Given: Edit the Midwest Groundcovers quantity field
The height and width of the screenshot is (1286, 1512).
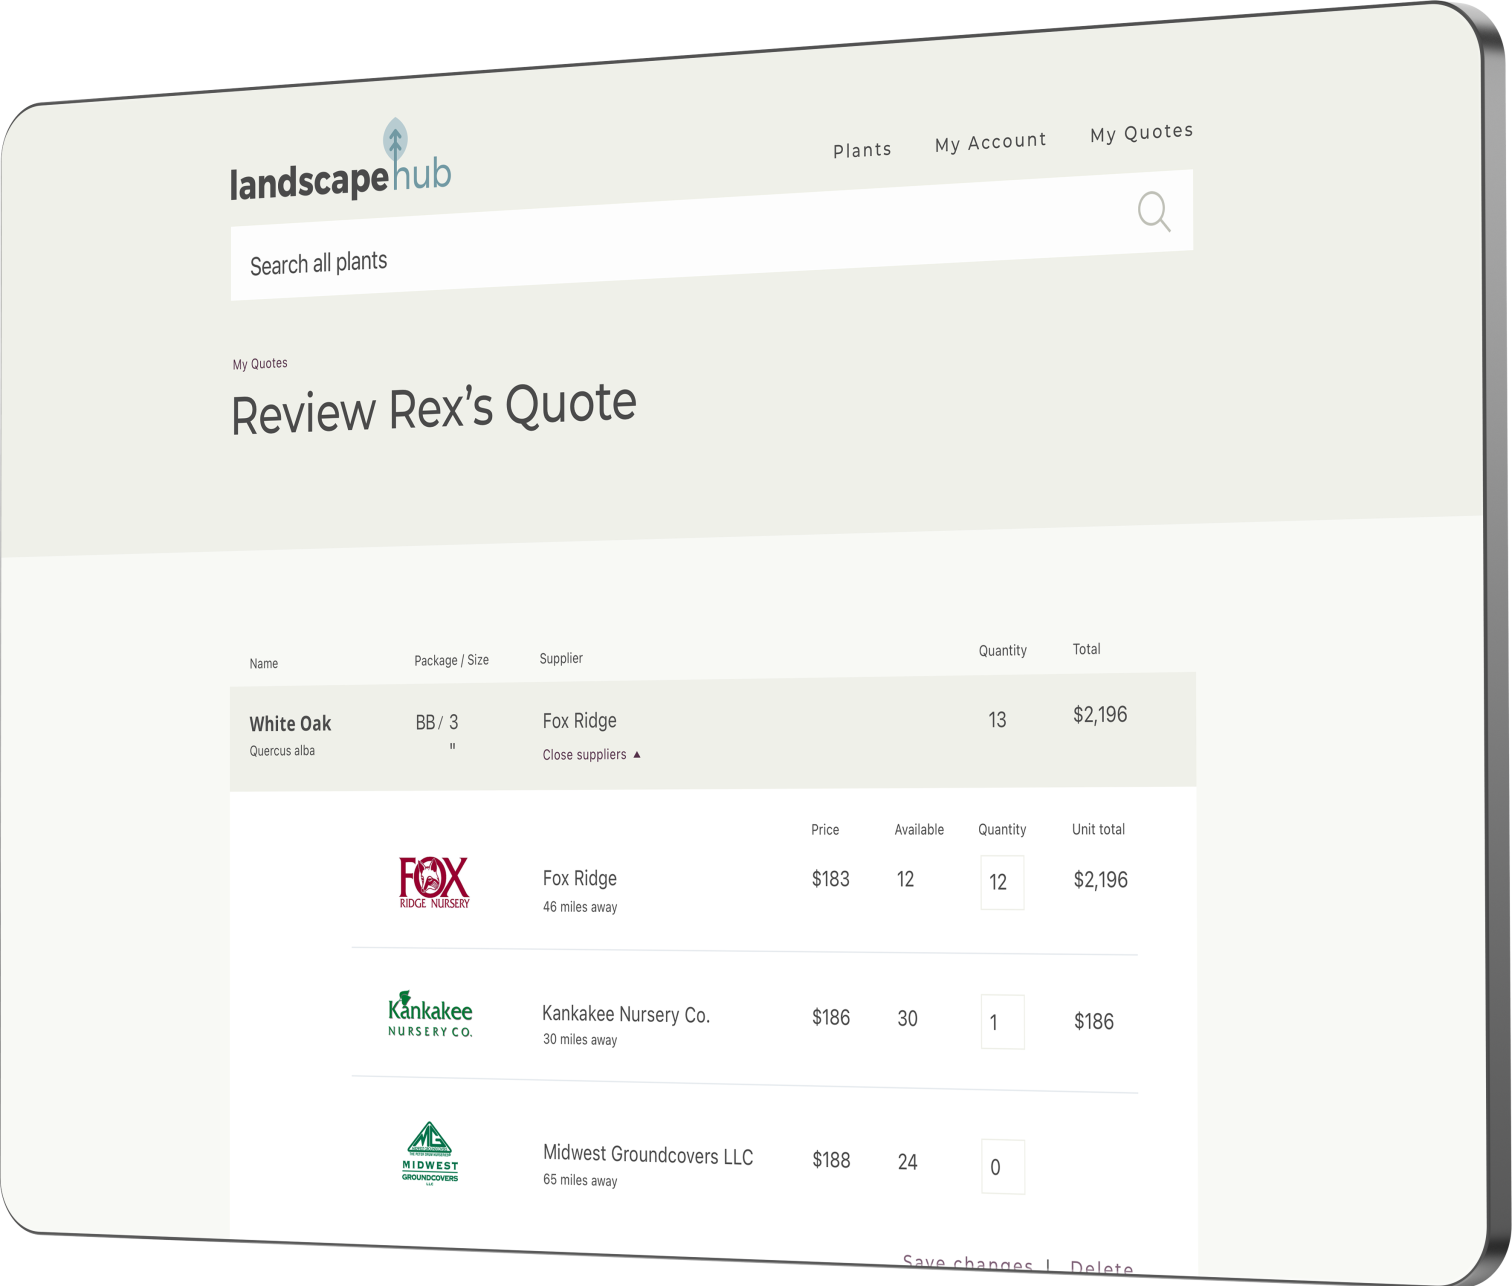Looking at the screenshot, I should coord(1002,1167).
